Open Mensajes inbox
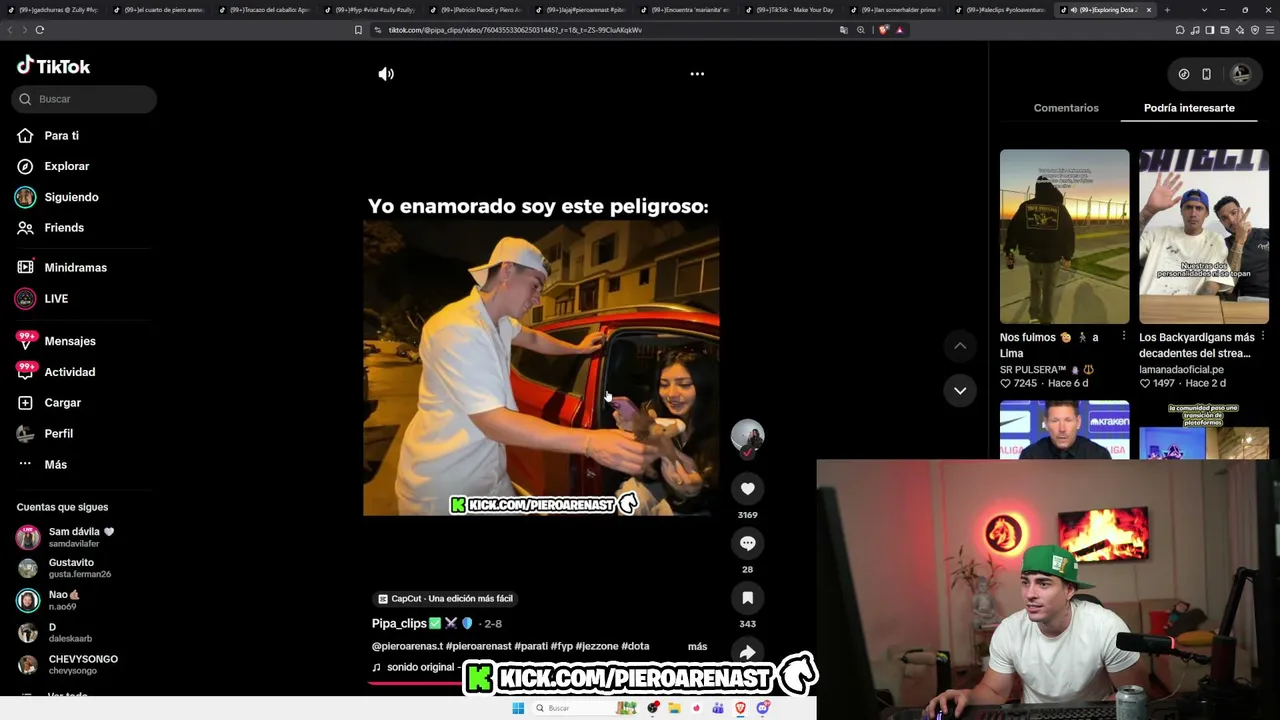This screenshot has width=1280, height=720. tap(70, 341)
